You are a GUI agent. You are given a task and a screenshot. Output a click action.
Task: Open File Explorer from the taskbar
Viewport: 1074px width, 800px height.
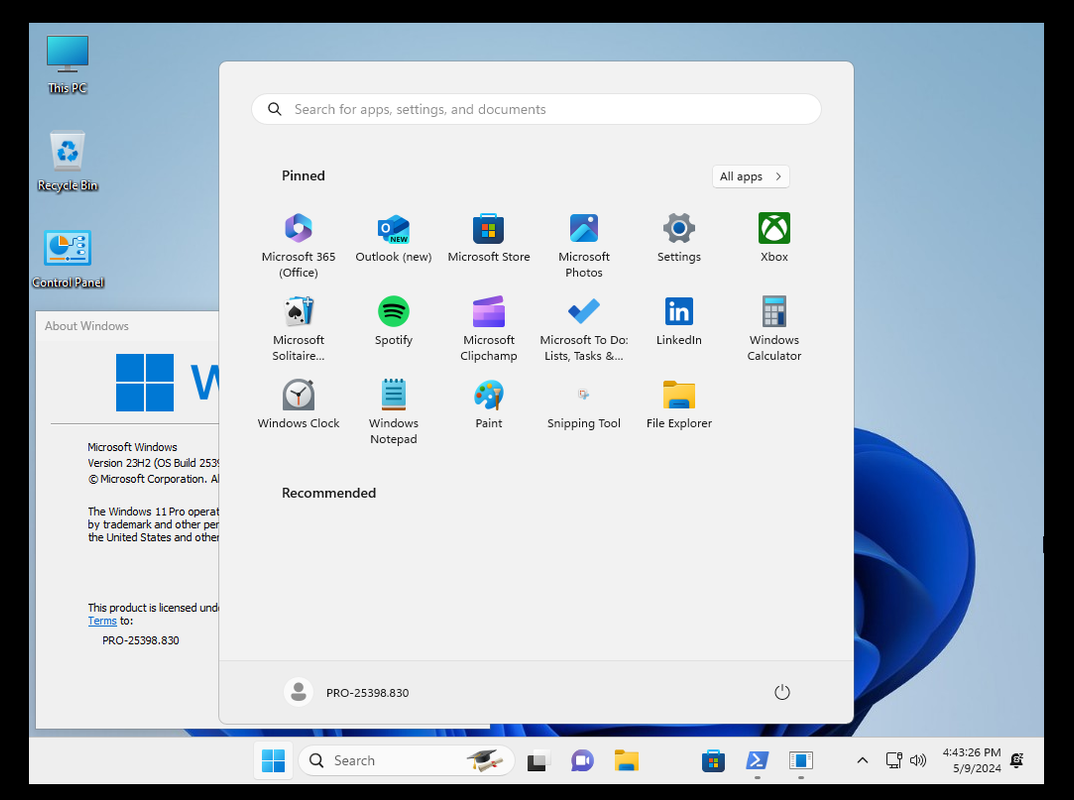point(626,760)
